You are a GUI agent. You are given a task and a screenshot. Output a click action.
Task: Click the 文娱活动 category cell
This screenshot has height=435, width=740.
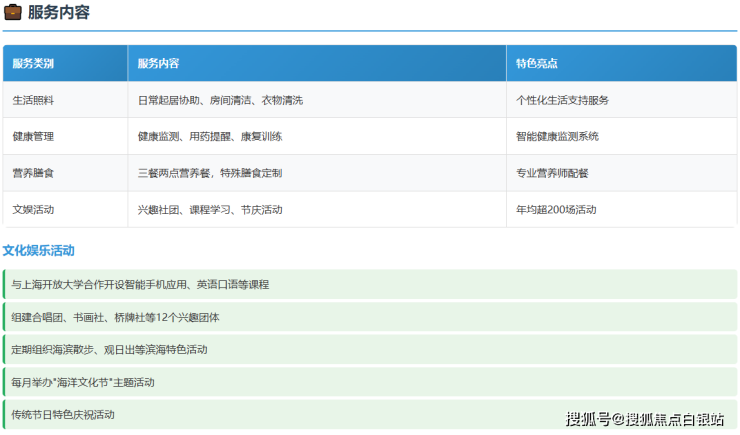33,210
